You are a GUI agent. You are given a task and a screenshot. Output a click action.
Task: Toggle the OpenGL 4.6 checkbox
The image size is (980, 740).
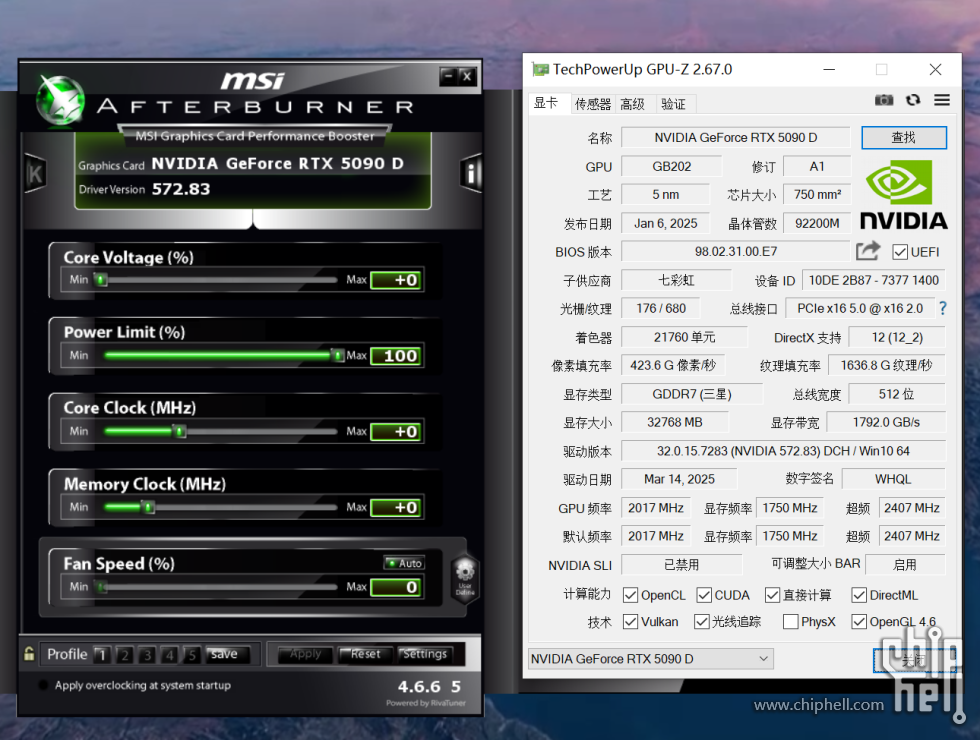coord(859,622)
